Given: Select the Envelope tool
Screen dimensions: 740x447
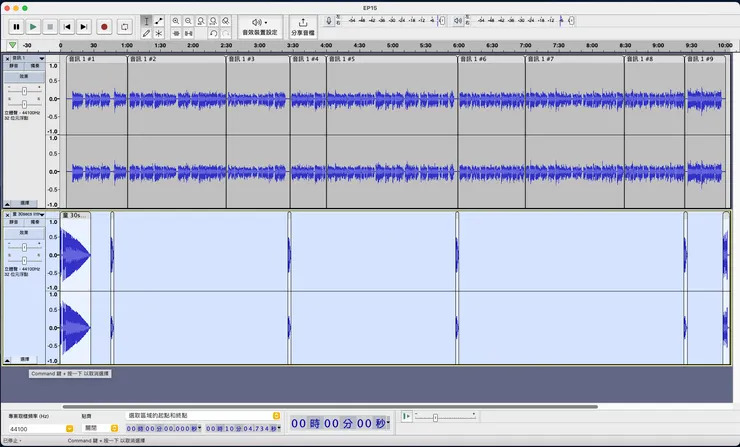Looking at the screenshot, I should pyautogui.click(x=159, y=20).
